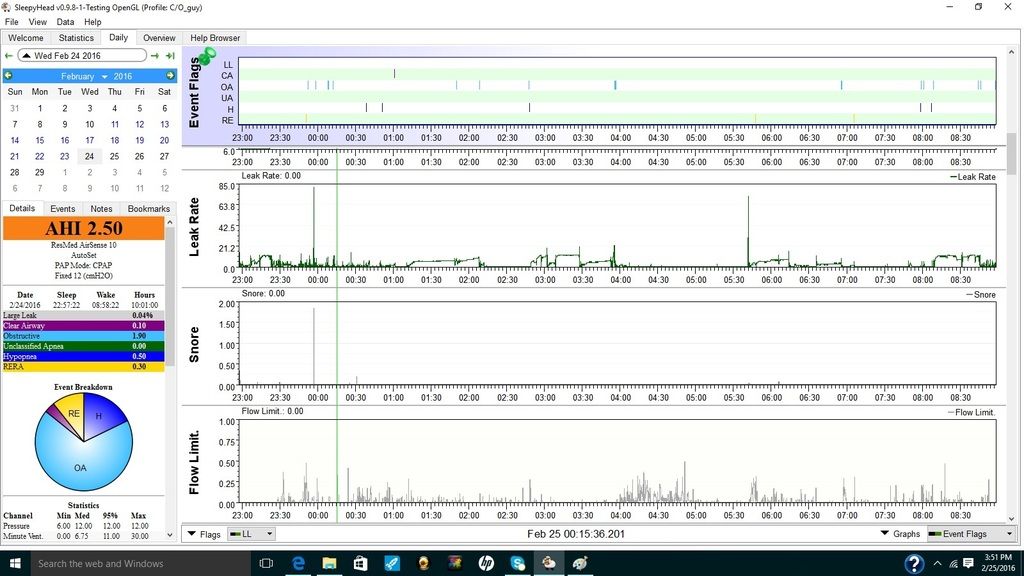Open File Explorer from the taskbar
This screenshot has height=576, width=1024.
(x=329, y=563)
